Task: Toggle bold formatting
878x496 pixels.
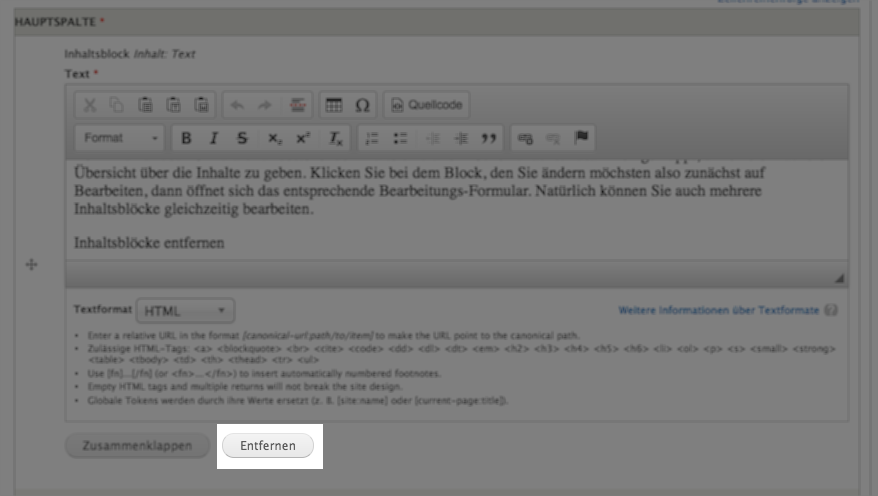Action: click(x=185, y=138)
